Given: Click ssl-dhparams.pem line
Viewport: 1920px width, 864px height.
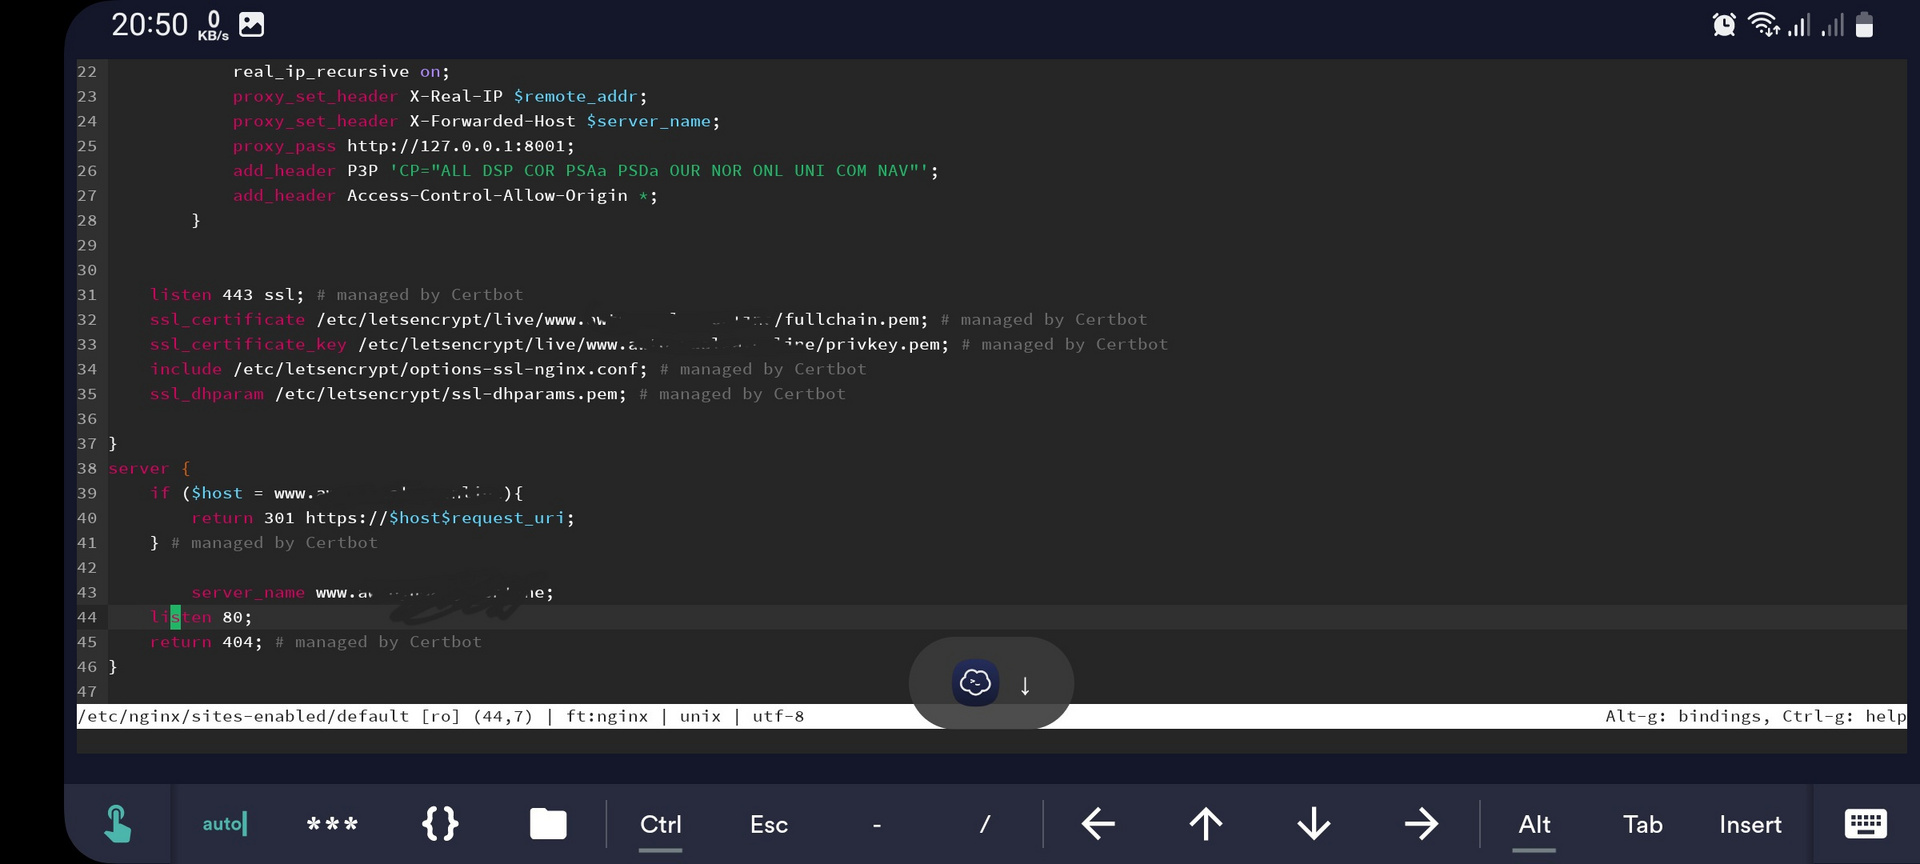Looking at the screenshot, I should tap(388, 394).
